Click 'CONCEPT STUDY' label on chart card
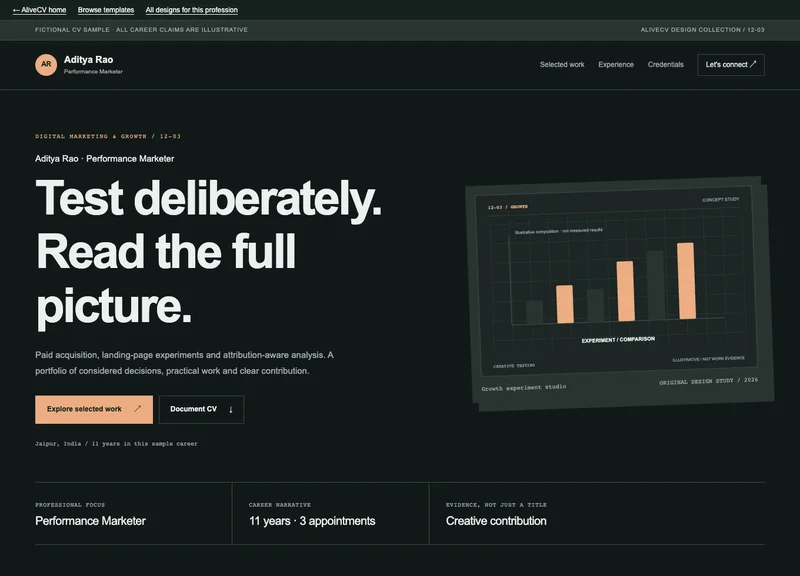The height and width of the screenshot is (576, 800). click(720, 199)
